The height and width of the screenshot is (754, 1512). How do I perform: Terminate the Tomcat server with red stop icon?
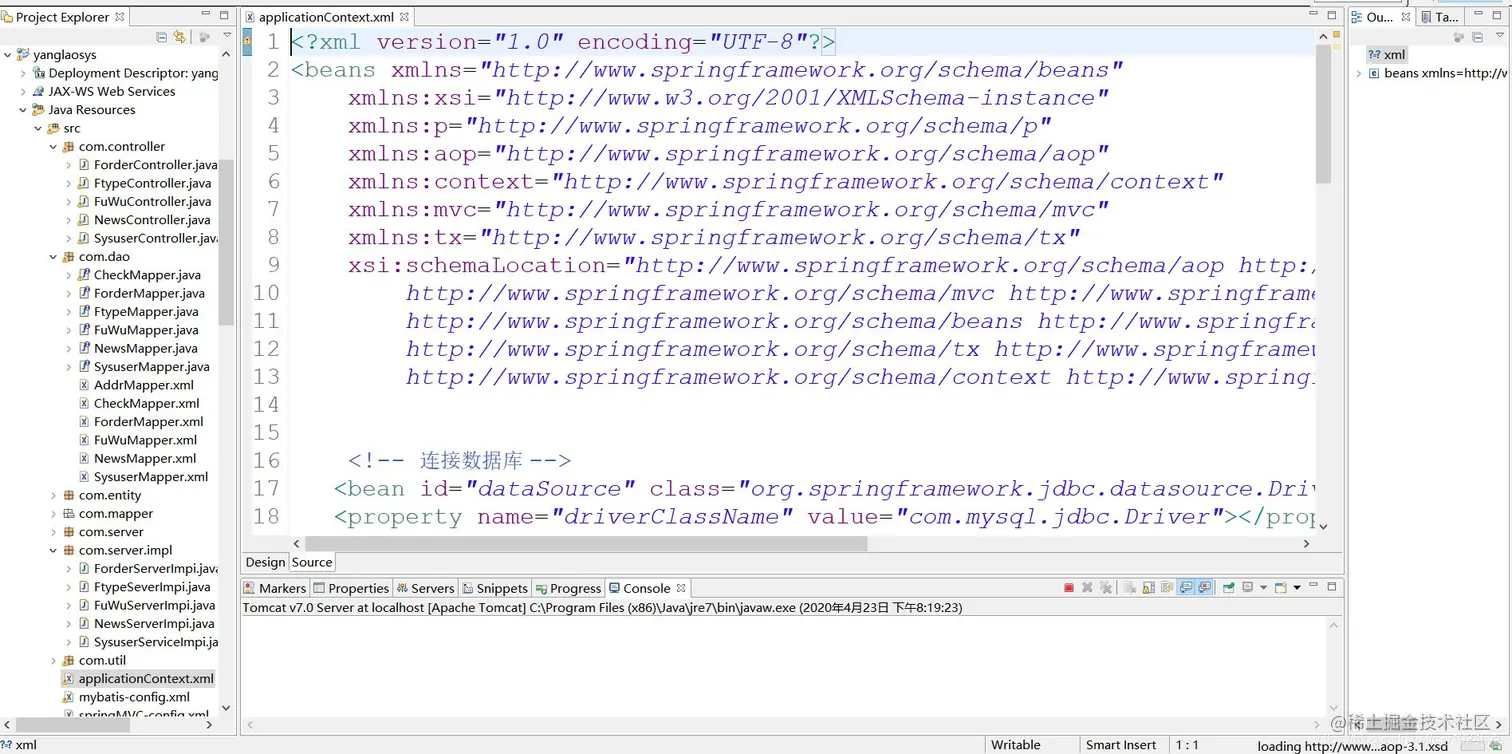[1069, 588]
